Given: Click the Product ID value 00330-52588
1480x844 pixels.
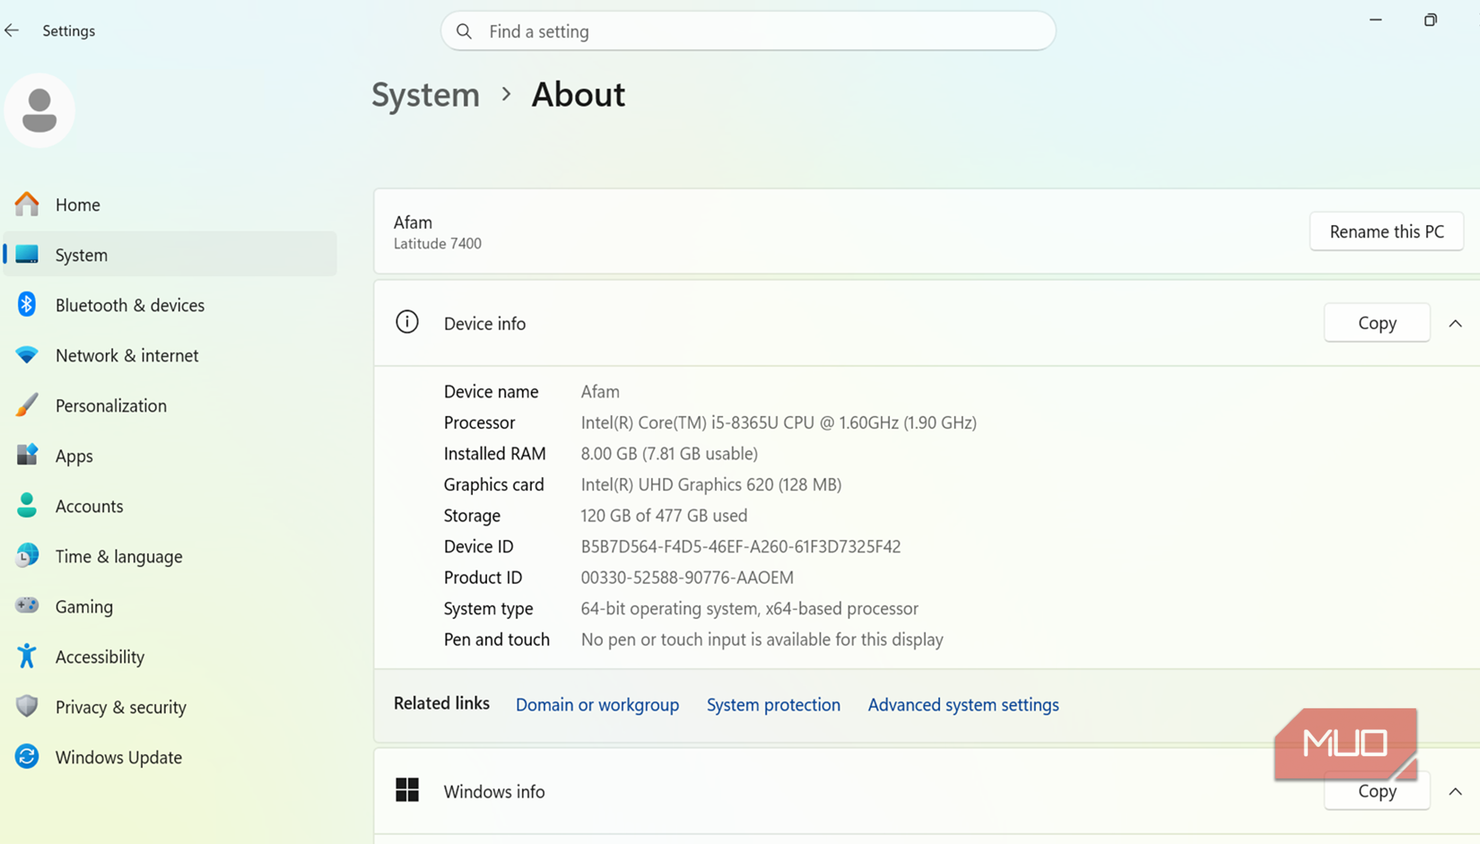Looking at the screenshot, I should click(687, 577).
